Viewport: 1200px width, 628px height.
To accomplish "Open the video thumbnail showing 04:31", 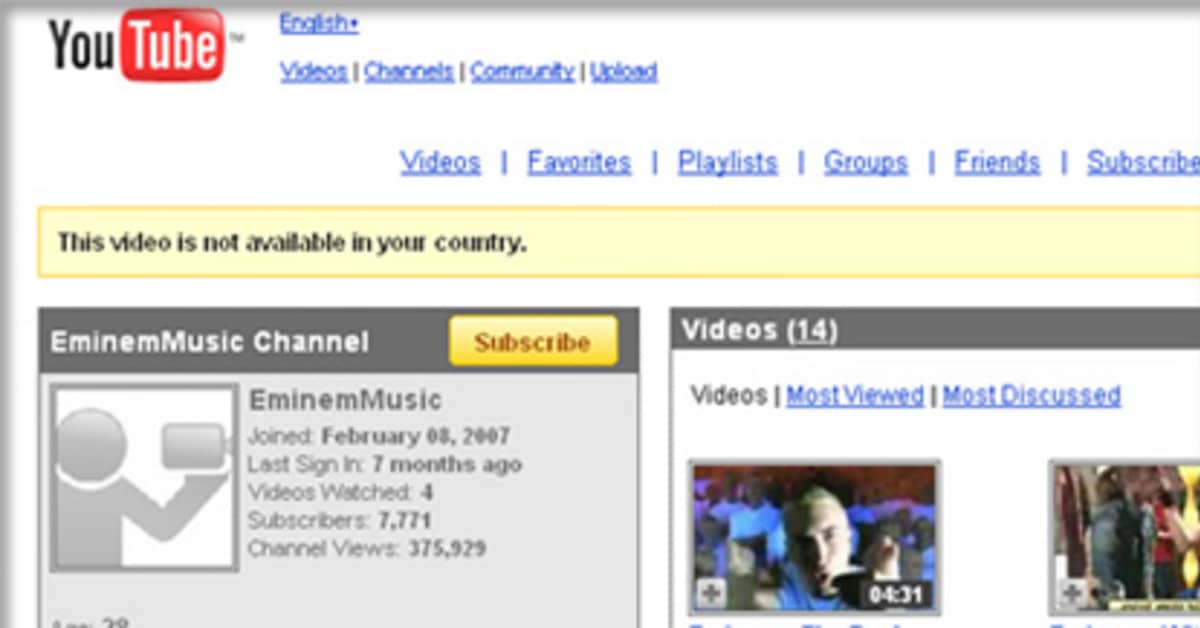I will (x=814, y=537).
